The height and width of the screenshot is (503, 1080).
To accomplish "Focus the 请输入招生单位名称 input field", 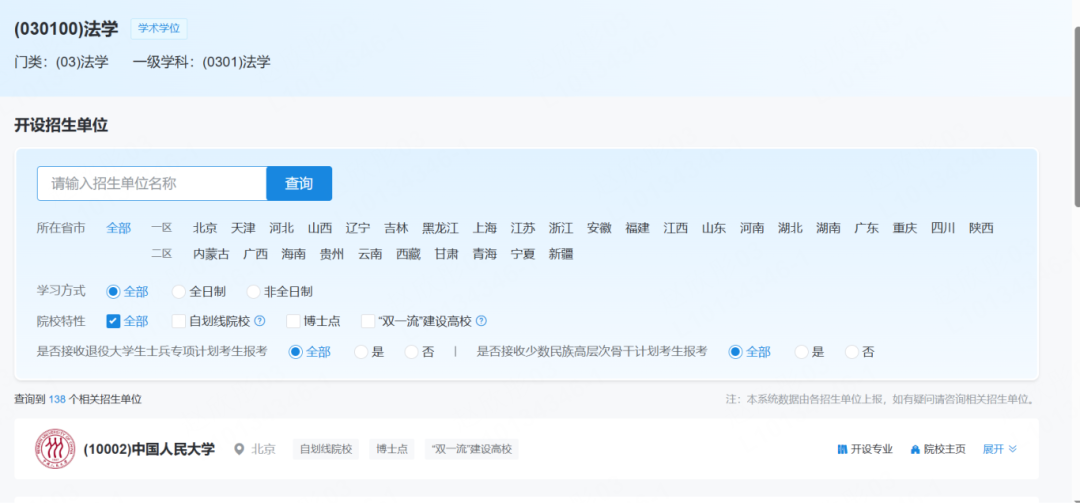I will coord(152,184).
